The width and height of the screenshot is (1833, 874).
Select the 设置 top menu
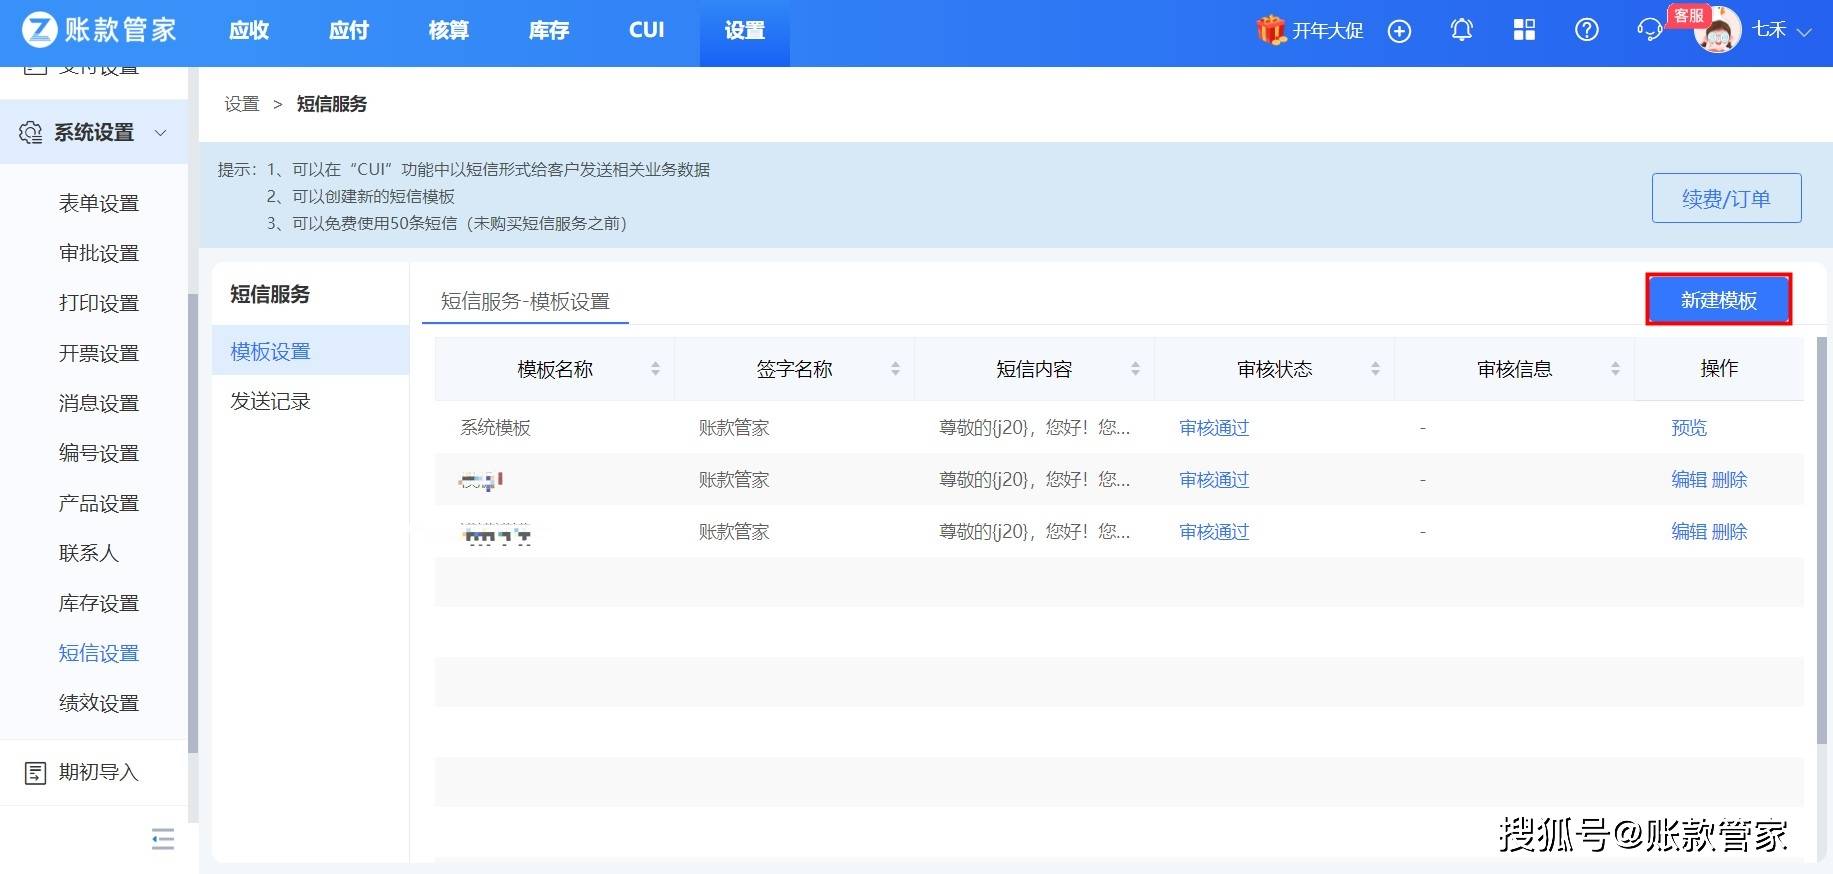[745, 31]
